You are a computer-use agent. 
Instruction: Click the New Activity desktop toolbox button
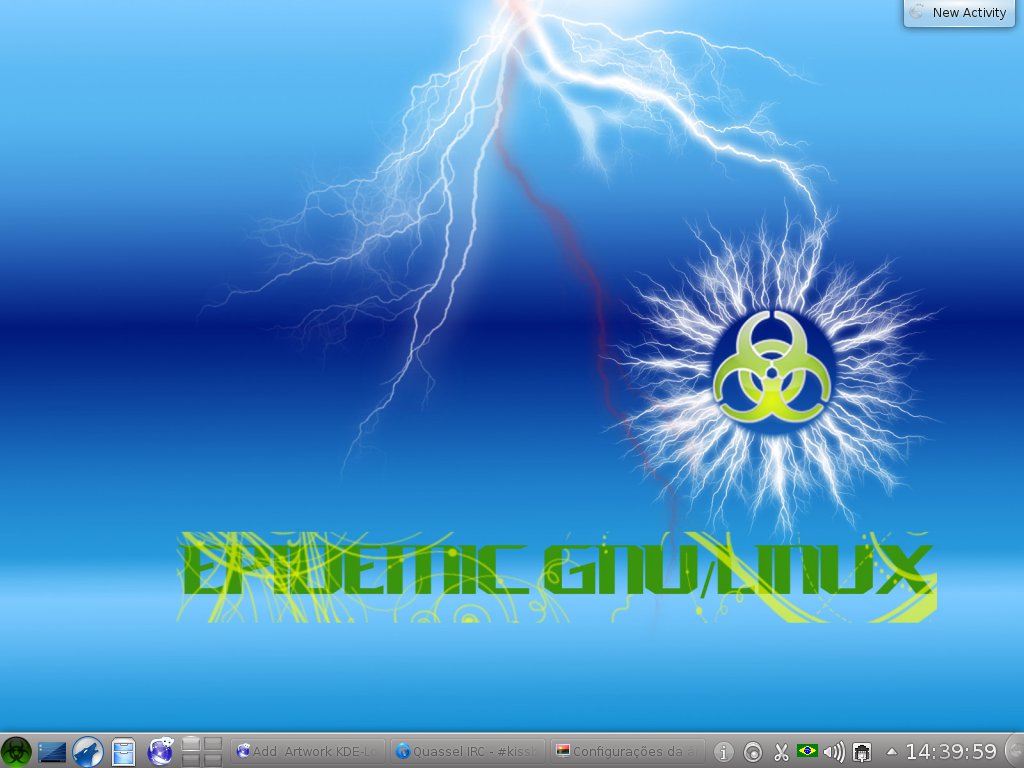coord(959,12)
